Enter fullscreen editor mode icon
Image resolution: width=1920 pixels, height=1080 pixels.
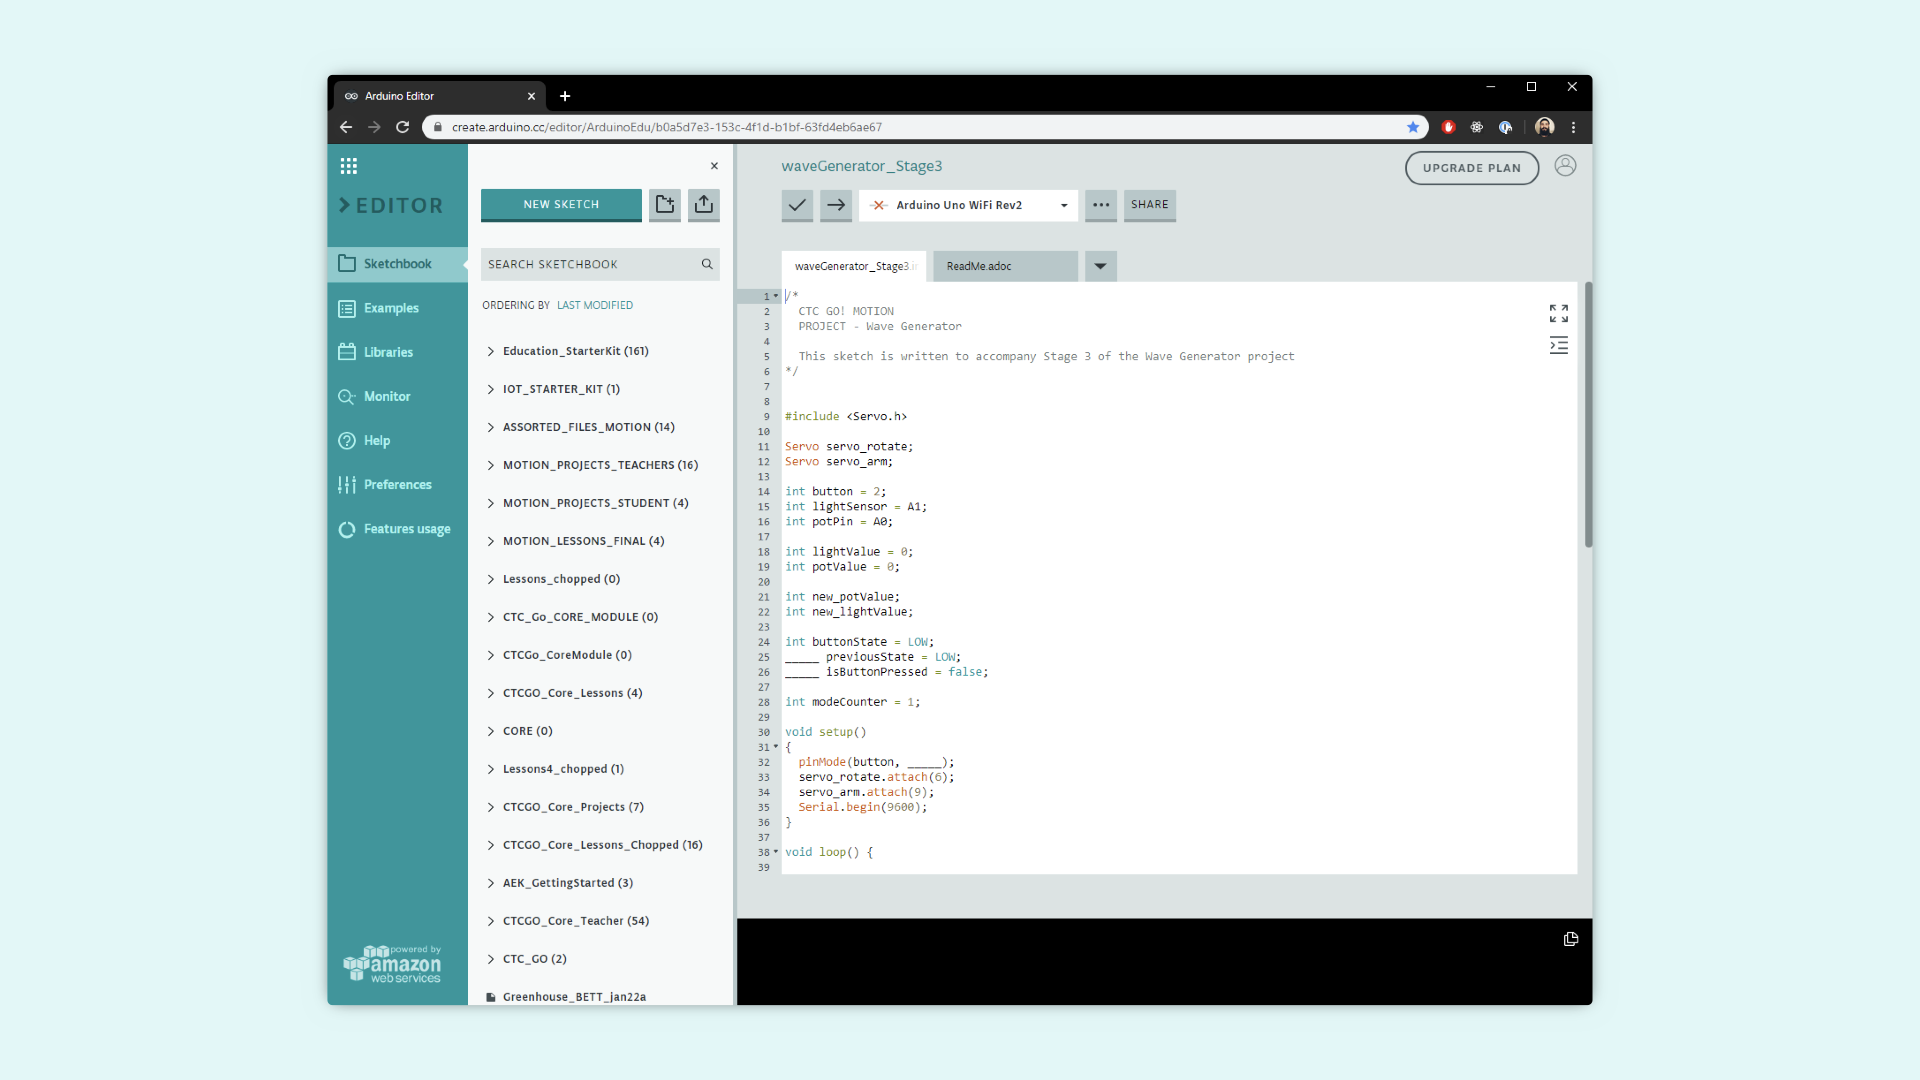click(x=1558, y=314)
